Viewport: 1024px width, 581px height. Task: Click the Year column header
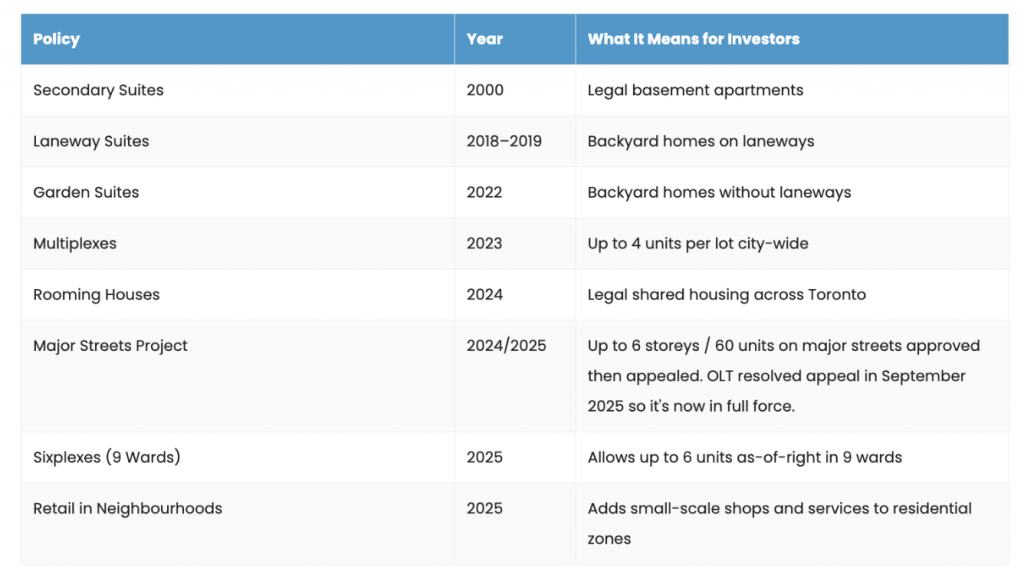(484, 39)
